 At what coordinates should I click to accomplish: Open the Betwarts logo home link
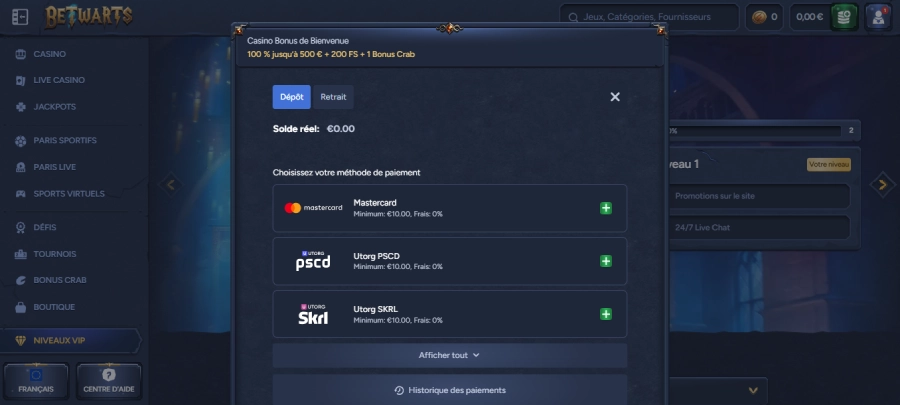pos(89,17)
